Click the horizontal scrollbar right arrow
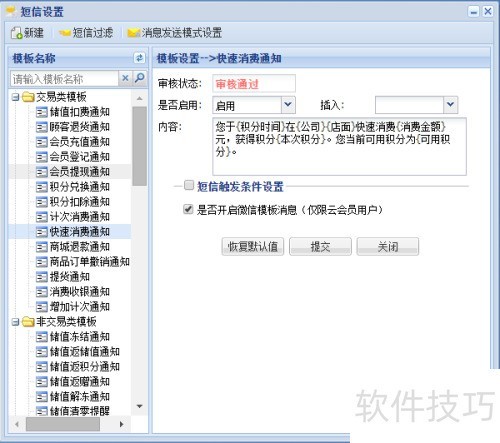Screen dimensions: 500x443 coord(121,424)
